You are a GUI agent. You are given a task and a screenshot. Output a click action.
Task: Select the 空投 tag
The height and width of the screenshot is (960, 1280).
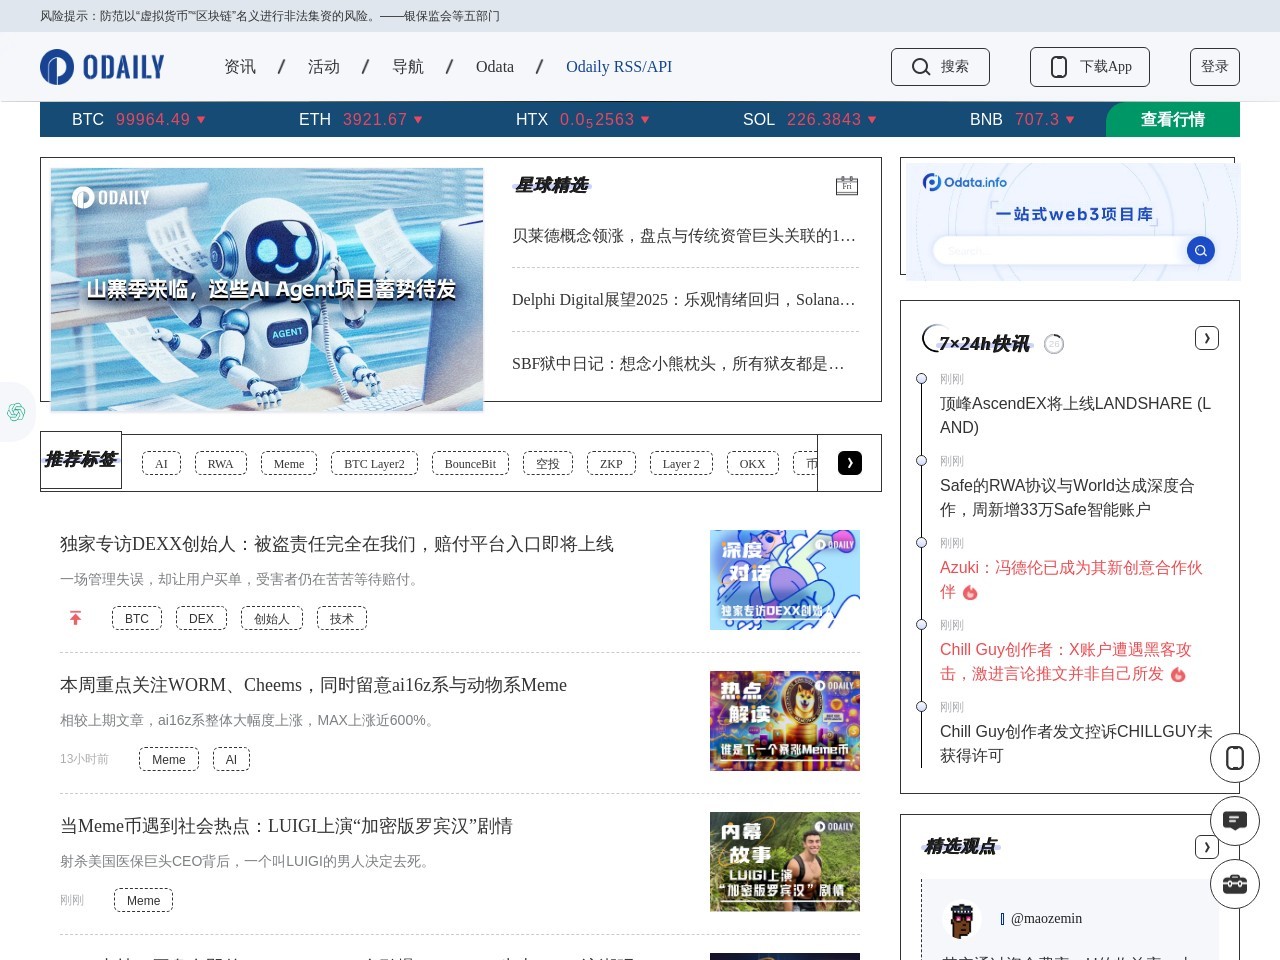(x=548, y=463)
